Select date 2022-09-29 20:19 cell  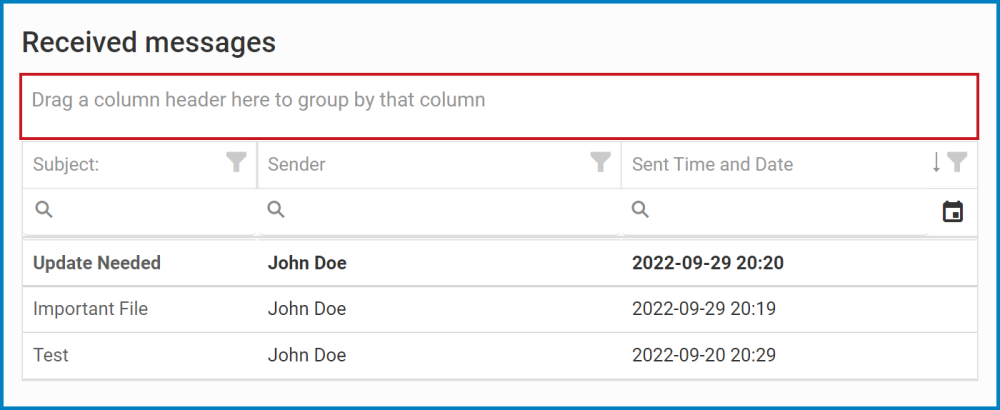click(704, 309)
